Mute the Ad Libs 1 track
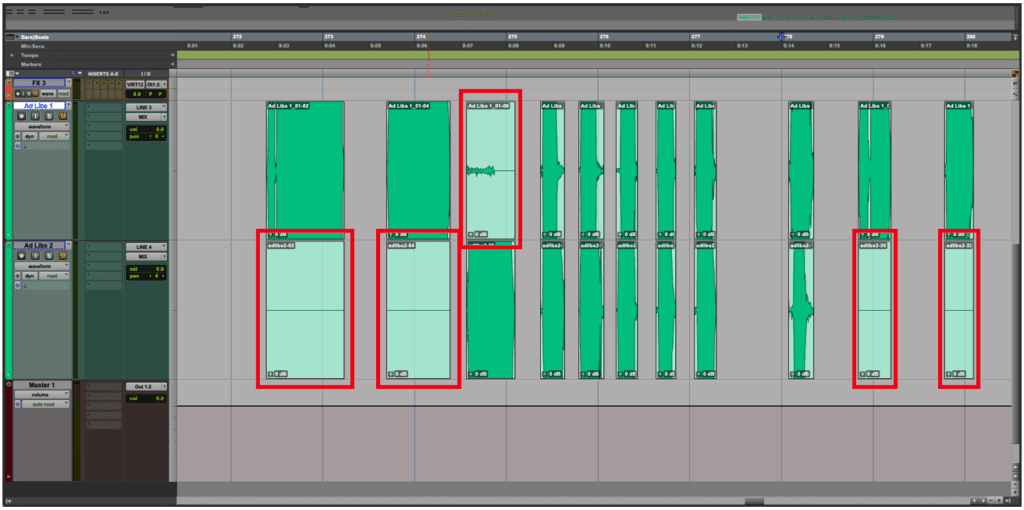This screenshot has width=1024, height=510. (63, 116)
